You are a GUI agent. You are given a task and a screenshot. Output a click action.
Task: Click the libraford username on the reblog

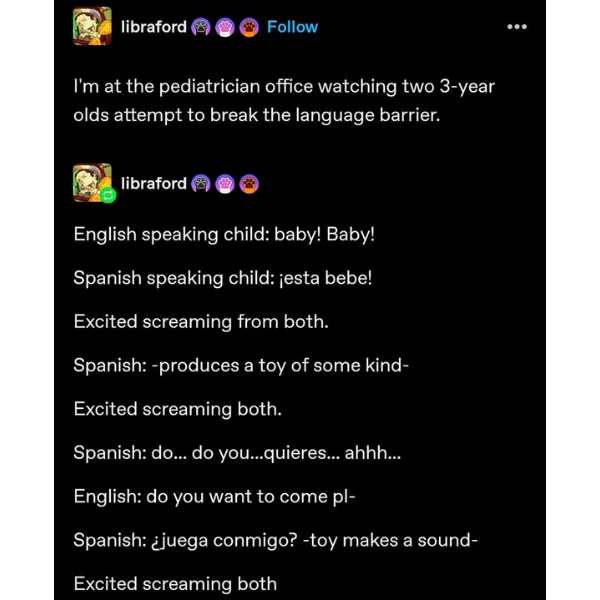coord(154,183)
